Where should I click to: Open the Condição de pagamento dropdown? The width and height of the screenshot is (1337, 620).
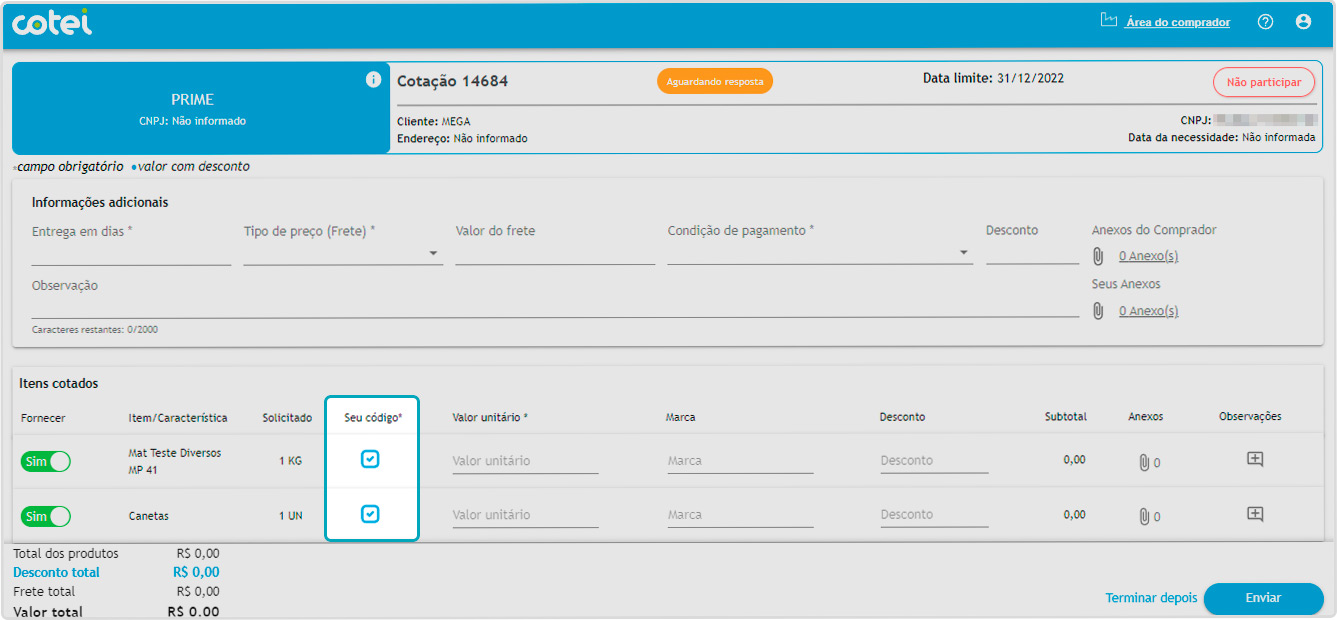tap(819, 254)
